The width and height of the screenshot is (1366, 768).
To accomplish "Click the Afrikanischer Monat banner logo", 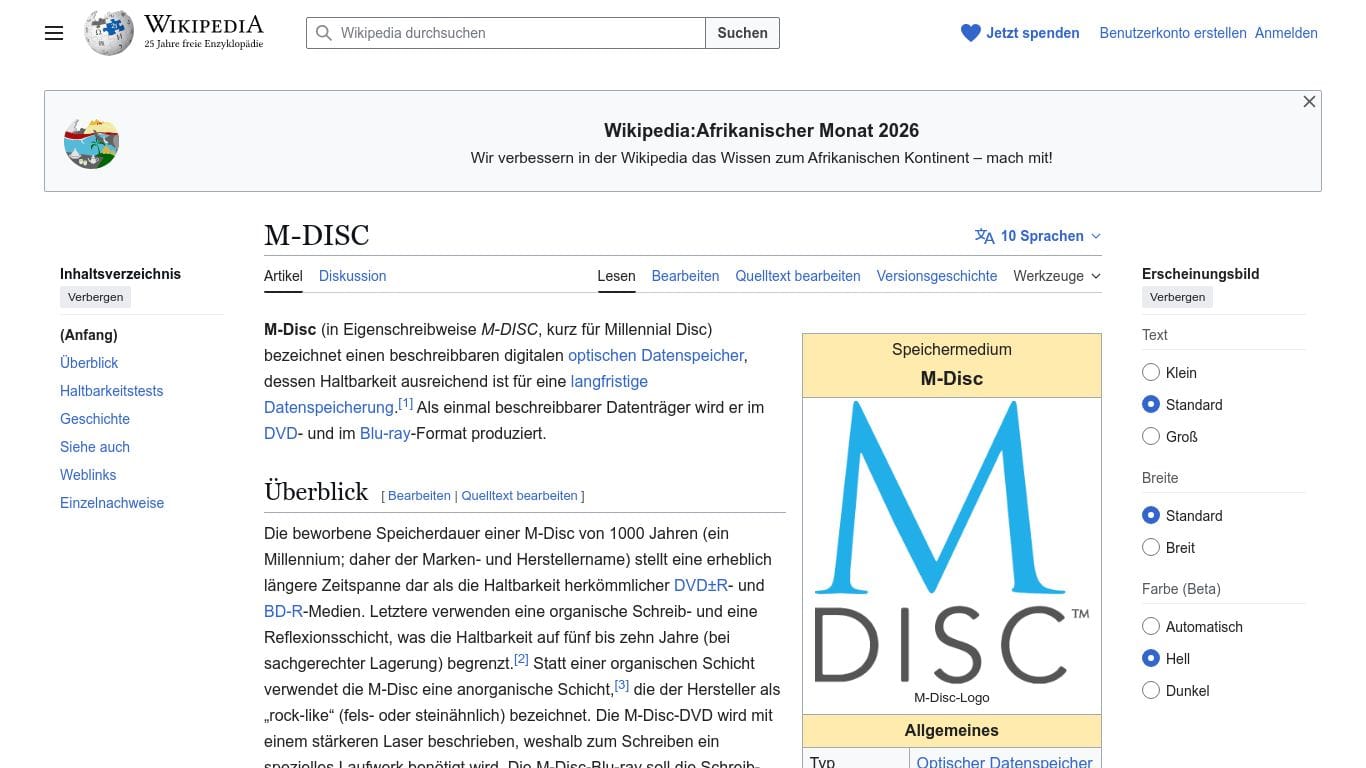I will pyautogui.click(x=91, y=142).
